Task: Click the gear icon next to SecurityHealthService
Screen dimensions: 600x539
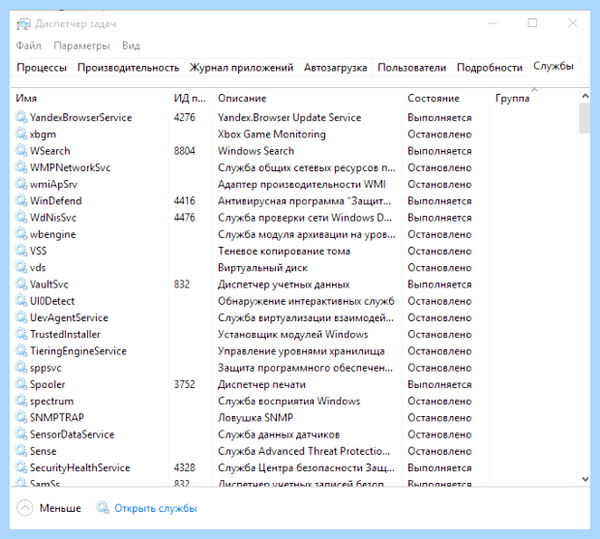Action: [21, 467]
